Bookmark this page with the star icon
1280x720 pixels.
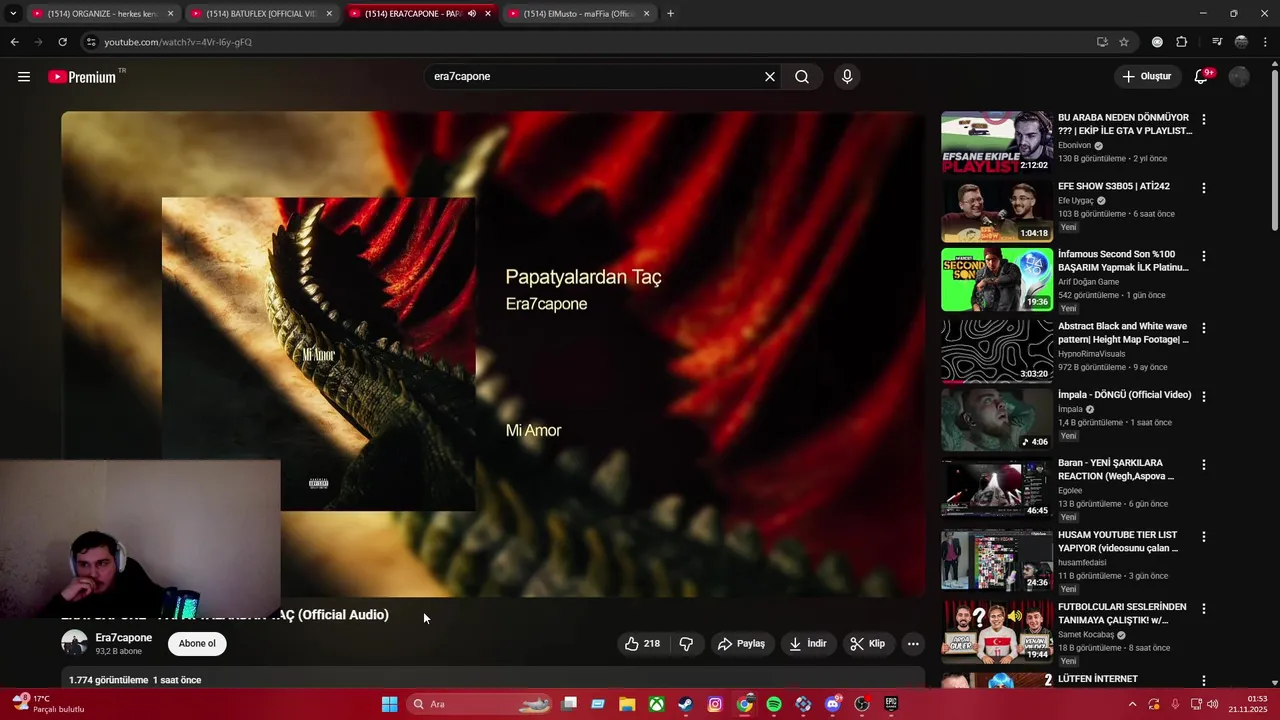(x=1124, y=42)
